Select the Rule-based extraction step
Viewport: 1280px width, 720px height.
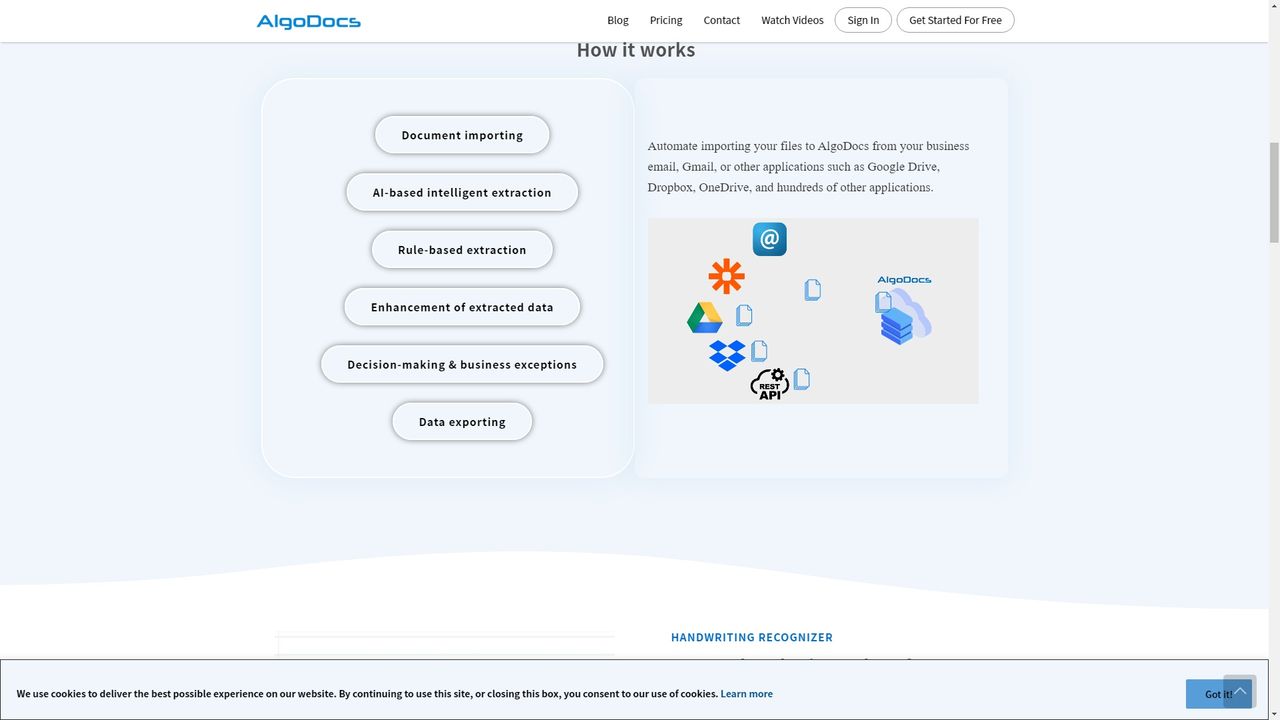coord(462,250)
